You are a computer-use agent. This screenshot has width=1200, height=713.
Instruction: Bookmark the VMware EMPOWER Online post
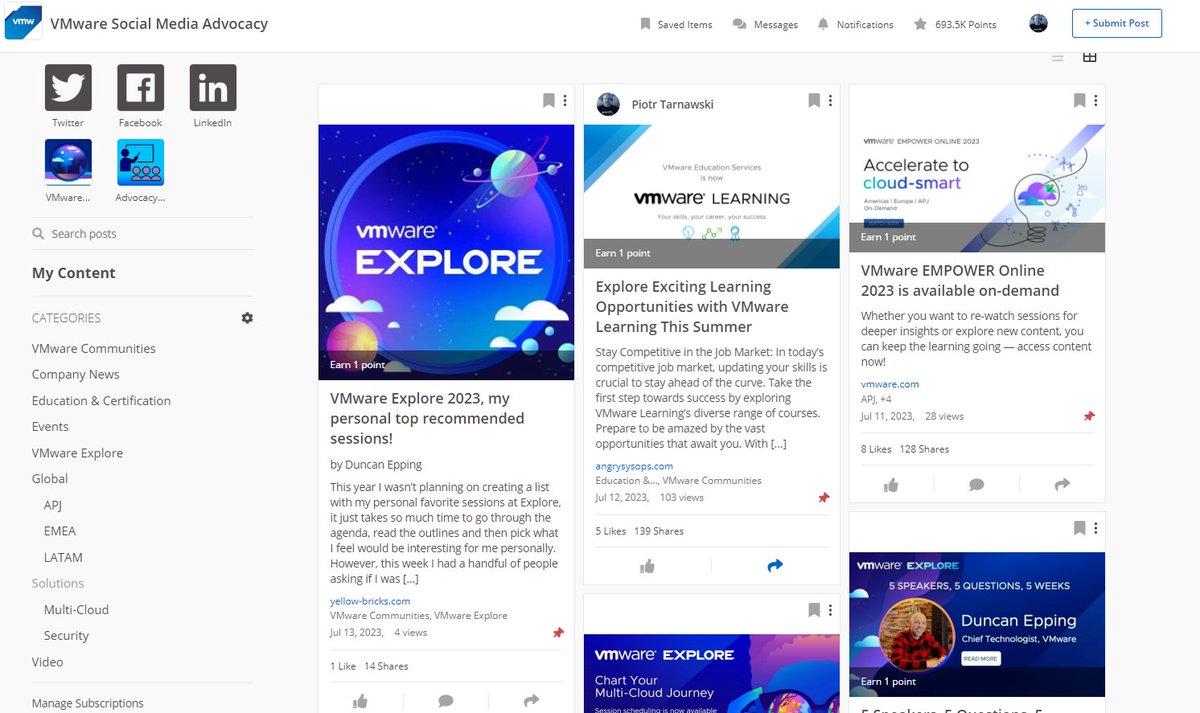point(1079,101)
